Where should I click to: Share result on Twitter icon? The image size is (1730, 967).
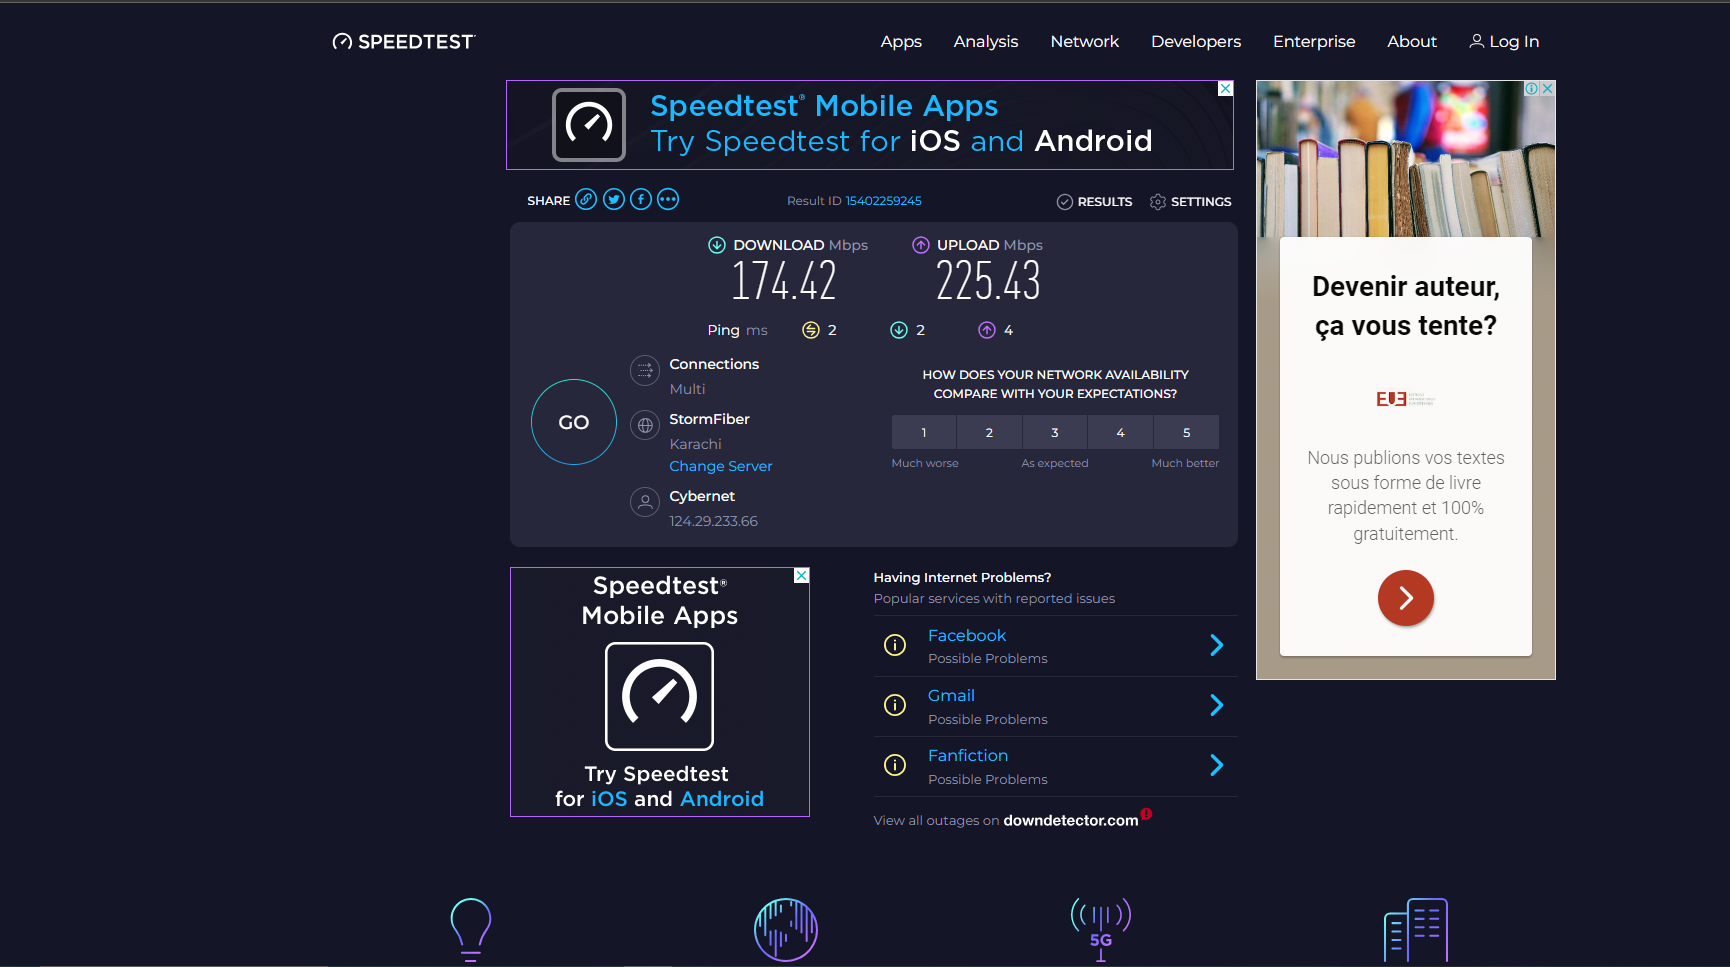[x=614, y=199]
